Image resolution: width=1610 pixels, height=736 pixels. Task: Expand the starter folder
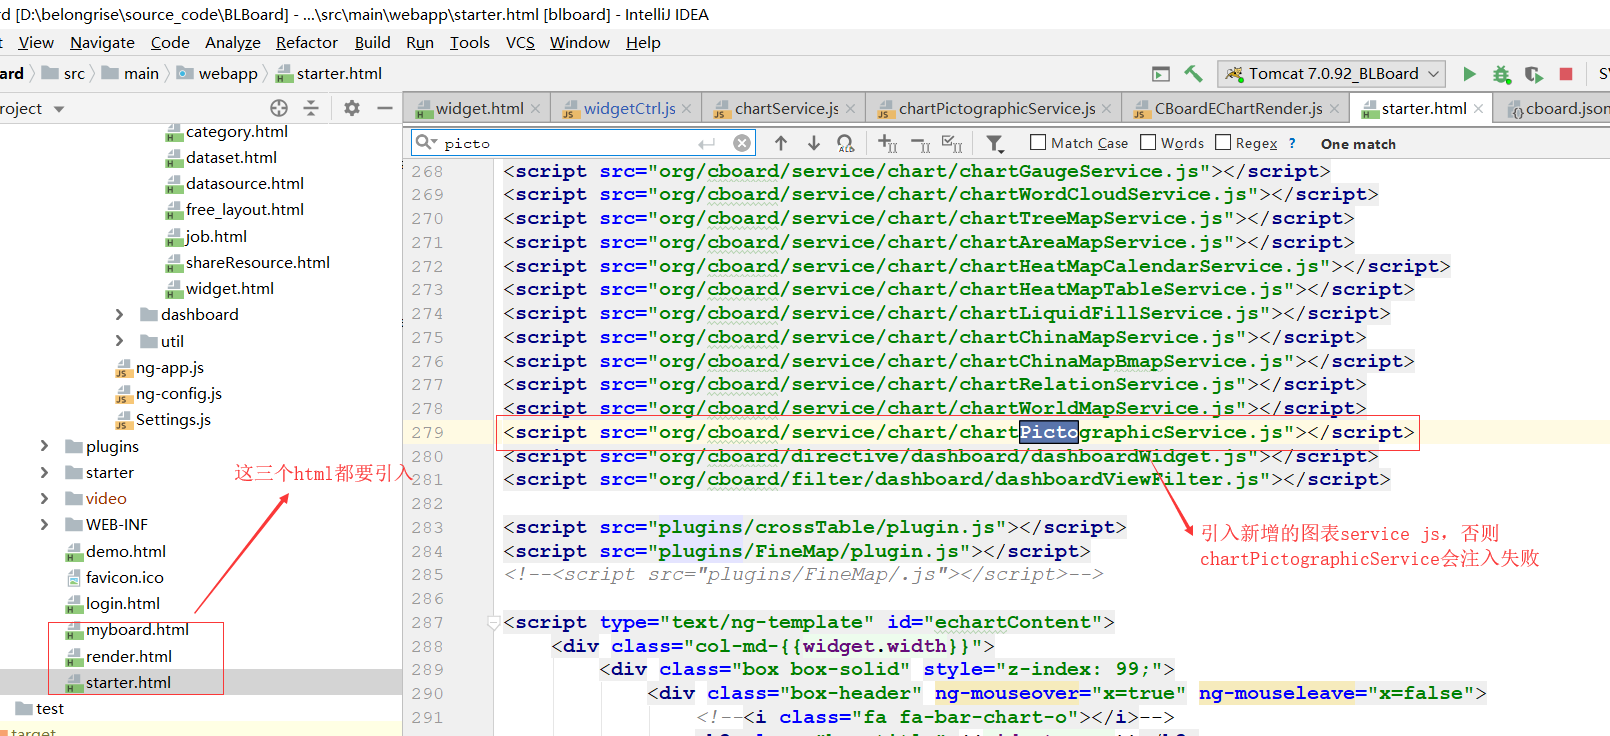click(44, 472)
